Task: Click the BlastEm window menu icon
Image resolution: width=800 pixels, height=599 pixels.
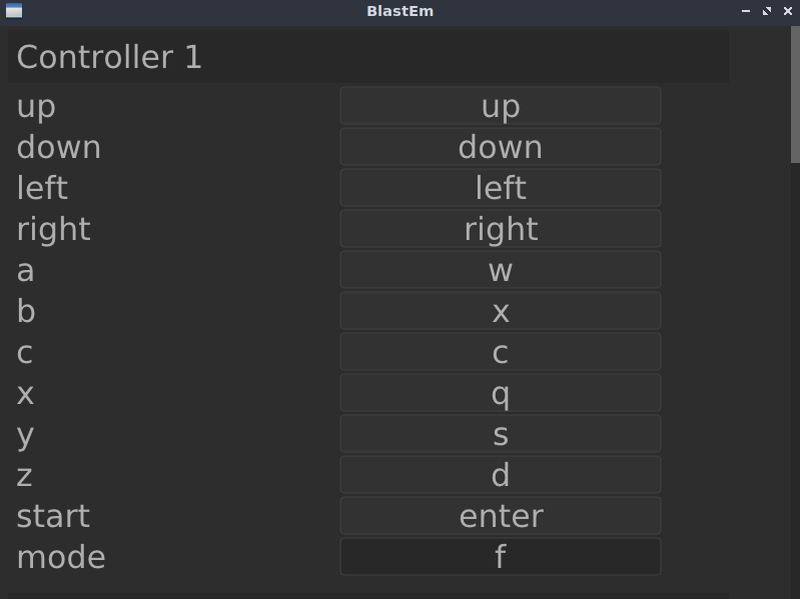Action: (x=13, y=11)
